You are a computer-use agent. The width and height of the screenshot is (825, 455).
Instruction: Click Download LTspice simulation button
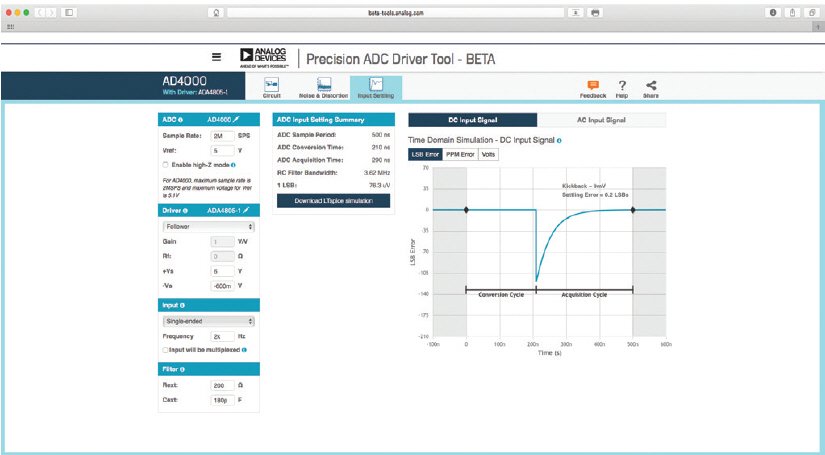pyautogui.click(x=331, y=201)
